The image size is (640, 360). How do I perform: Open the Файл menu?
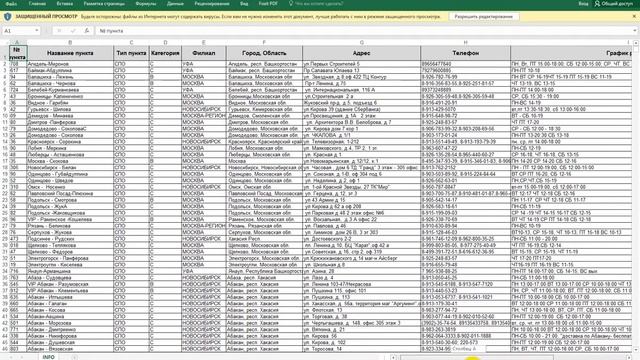coord(11,4)
